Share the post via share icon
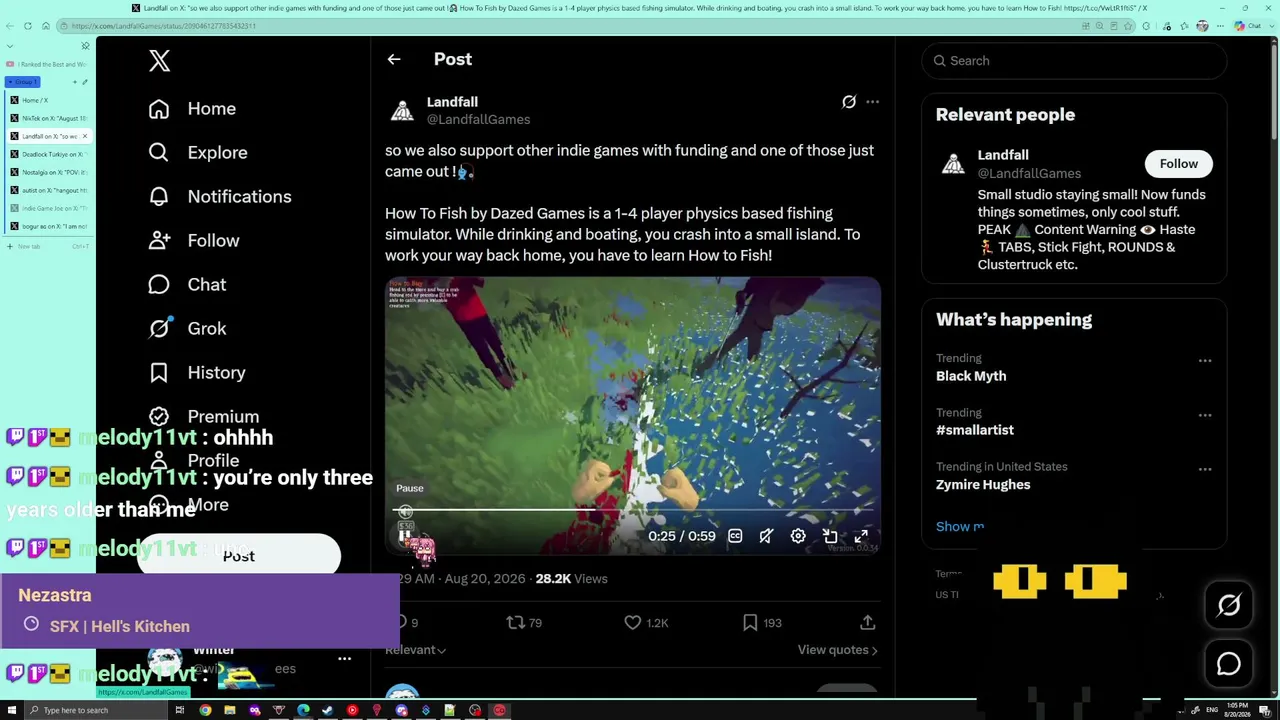1280x720 pixels. (x=868, y=623)
